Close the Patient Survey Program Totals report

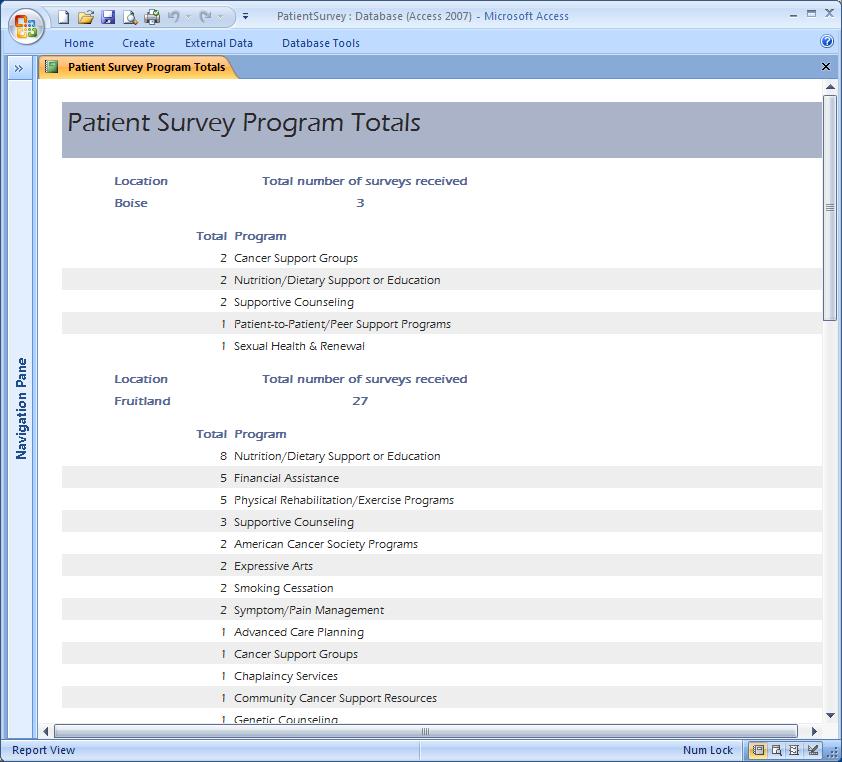pos(826,67)
